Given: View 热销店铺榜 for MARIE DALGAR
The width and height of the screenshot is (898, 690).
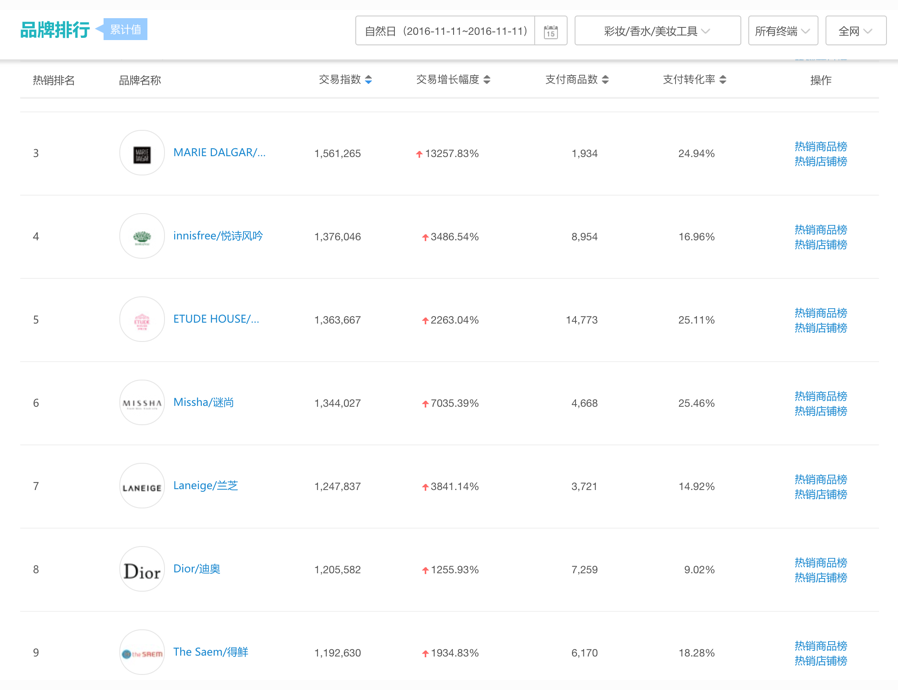Looking at the screenshot, I should (821, 161).
